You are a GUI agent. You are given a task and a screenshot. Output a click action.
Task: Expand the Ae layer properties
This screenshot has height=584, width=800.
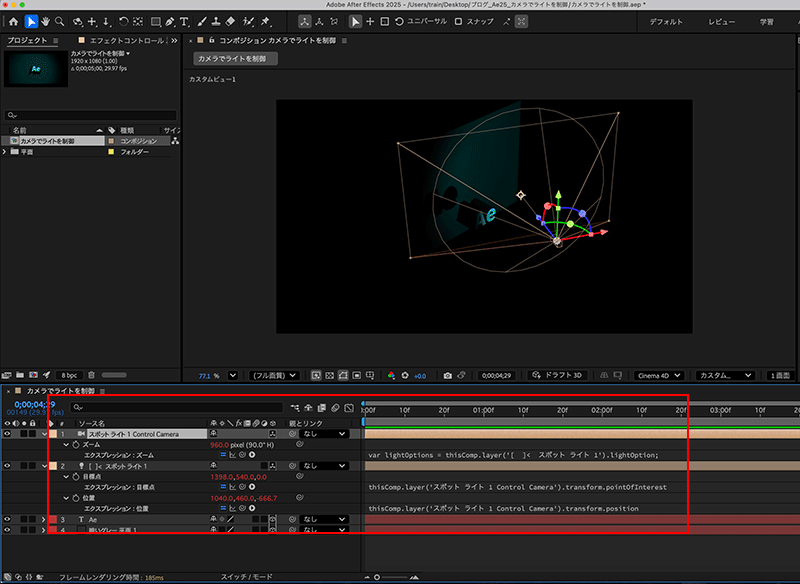[x=43, y=519]
